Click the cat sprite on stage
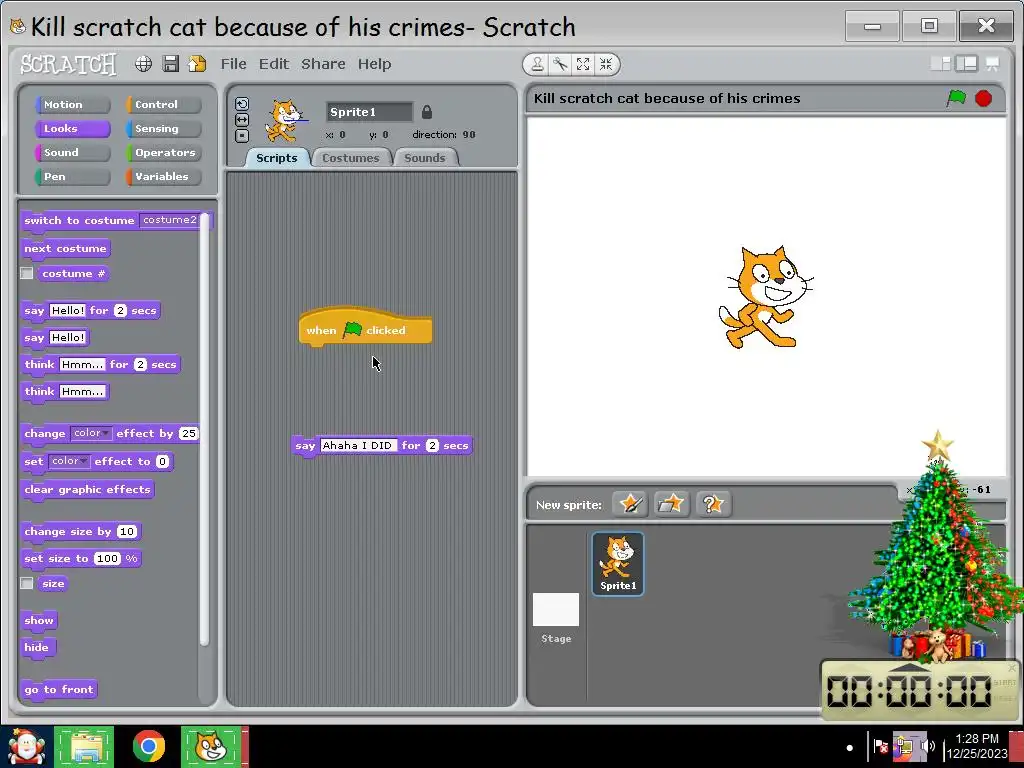The height and width of the screenshot is (768, 1024). click(765, 297)
